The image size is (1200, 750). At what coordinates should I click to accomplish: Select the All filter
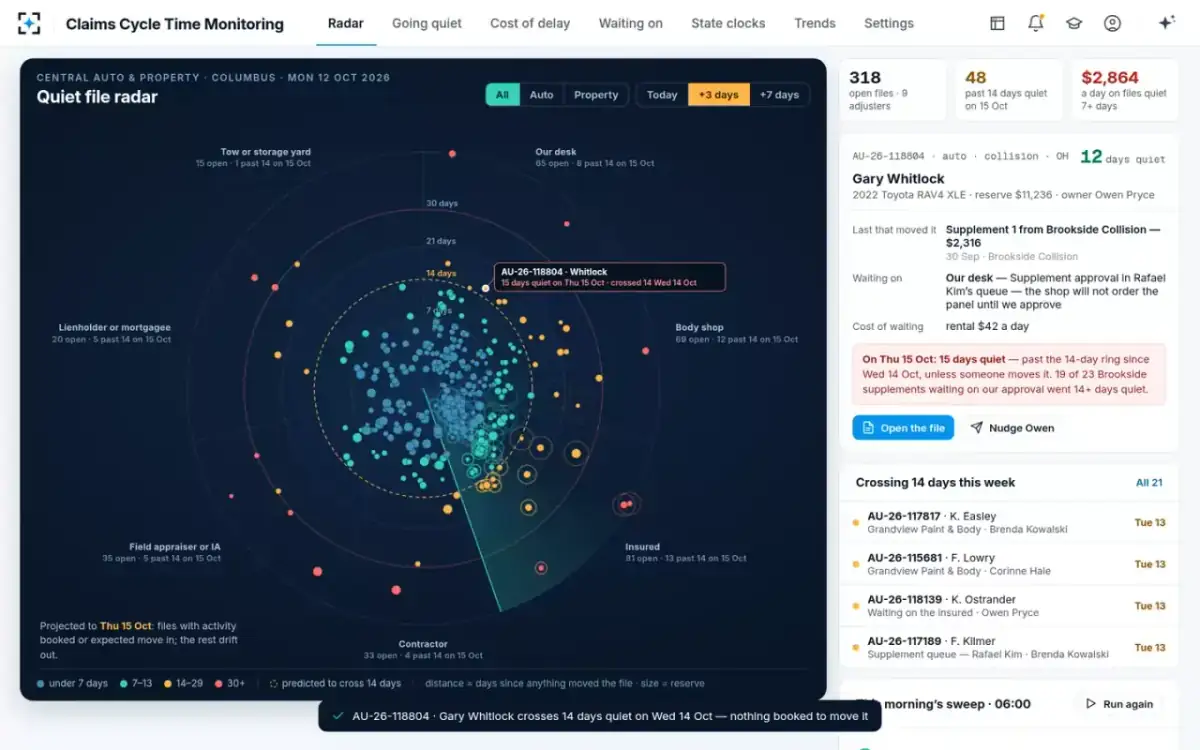click(502, 95)
